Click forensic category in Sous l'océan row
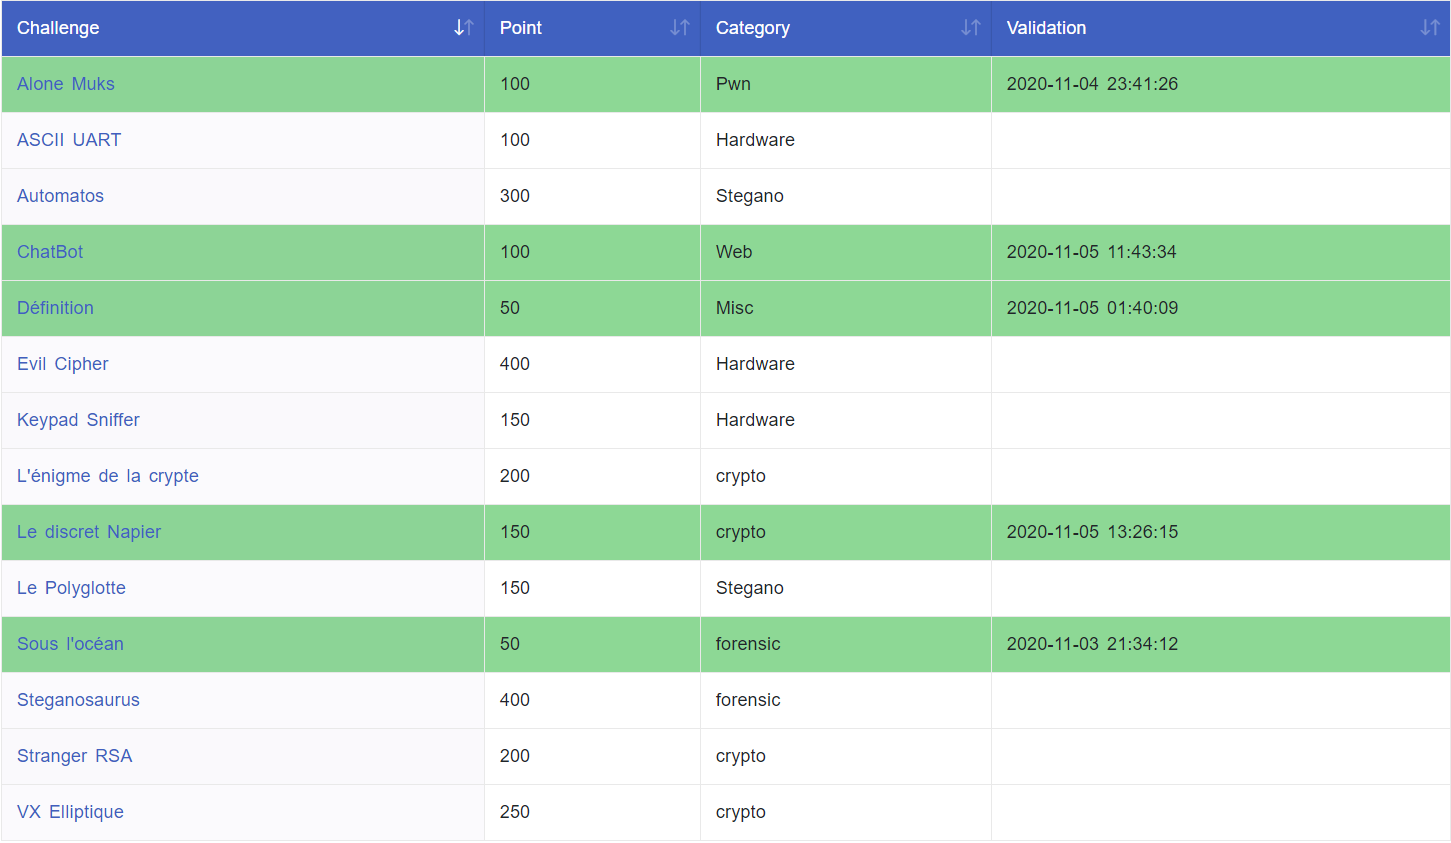 click(x=748, y=644)
